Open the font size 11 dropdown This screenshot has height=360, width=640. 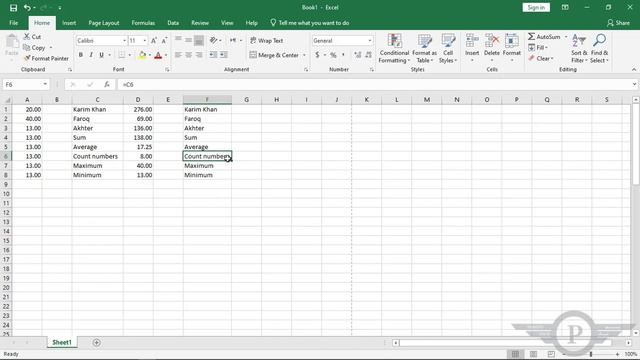(x=144, y=41)
